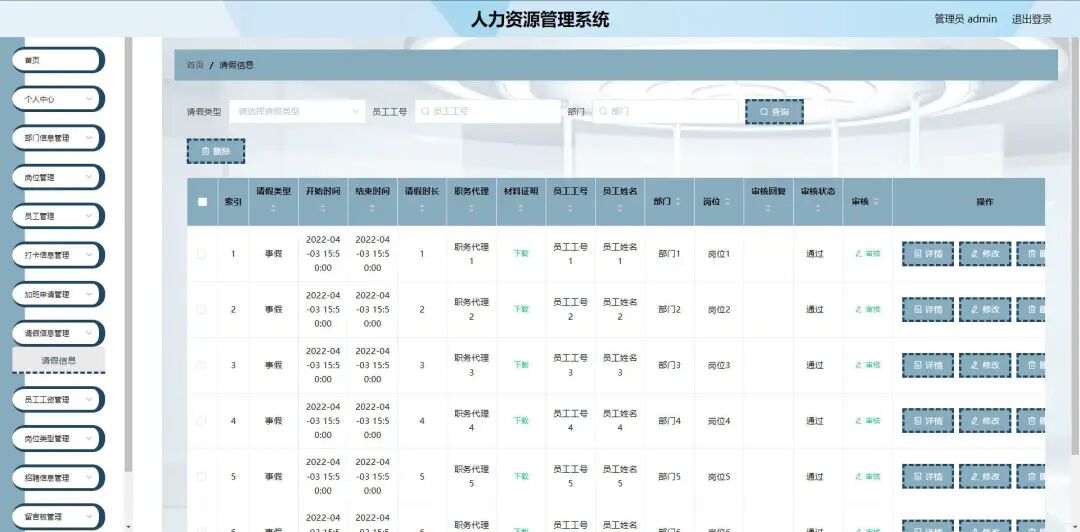Check the checkbox for row 3
The width and height of the screenshot is (1080, 532).
tap(202, 365)
